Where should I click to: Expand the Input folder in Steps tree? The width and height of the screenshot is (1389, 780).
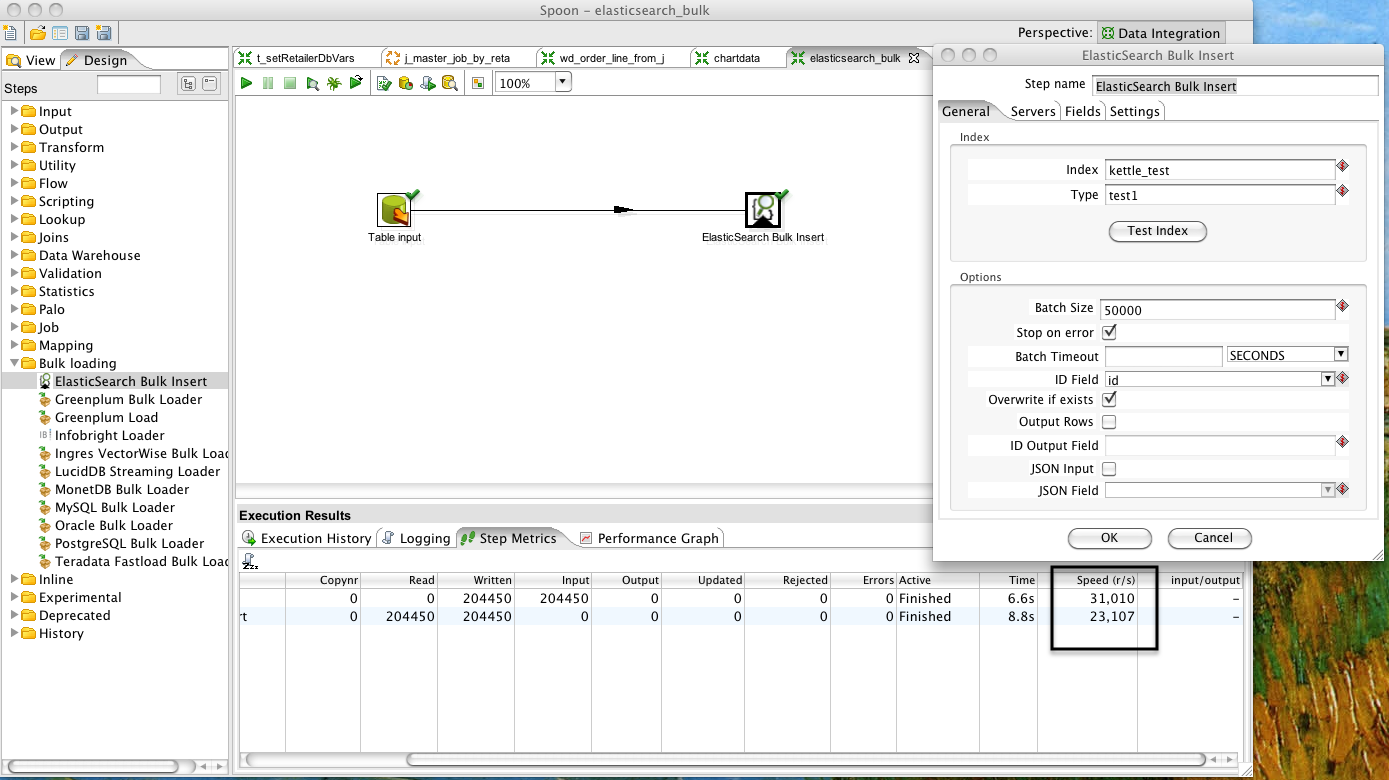click(14, 111)
